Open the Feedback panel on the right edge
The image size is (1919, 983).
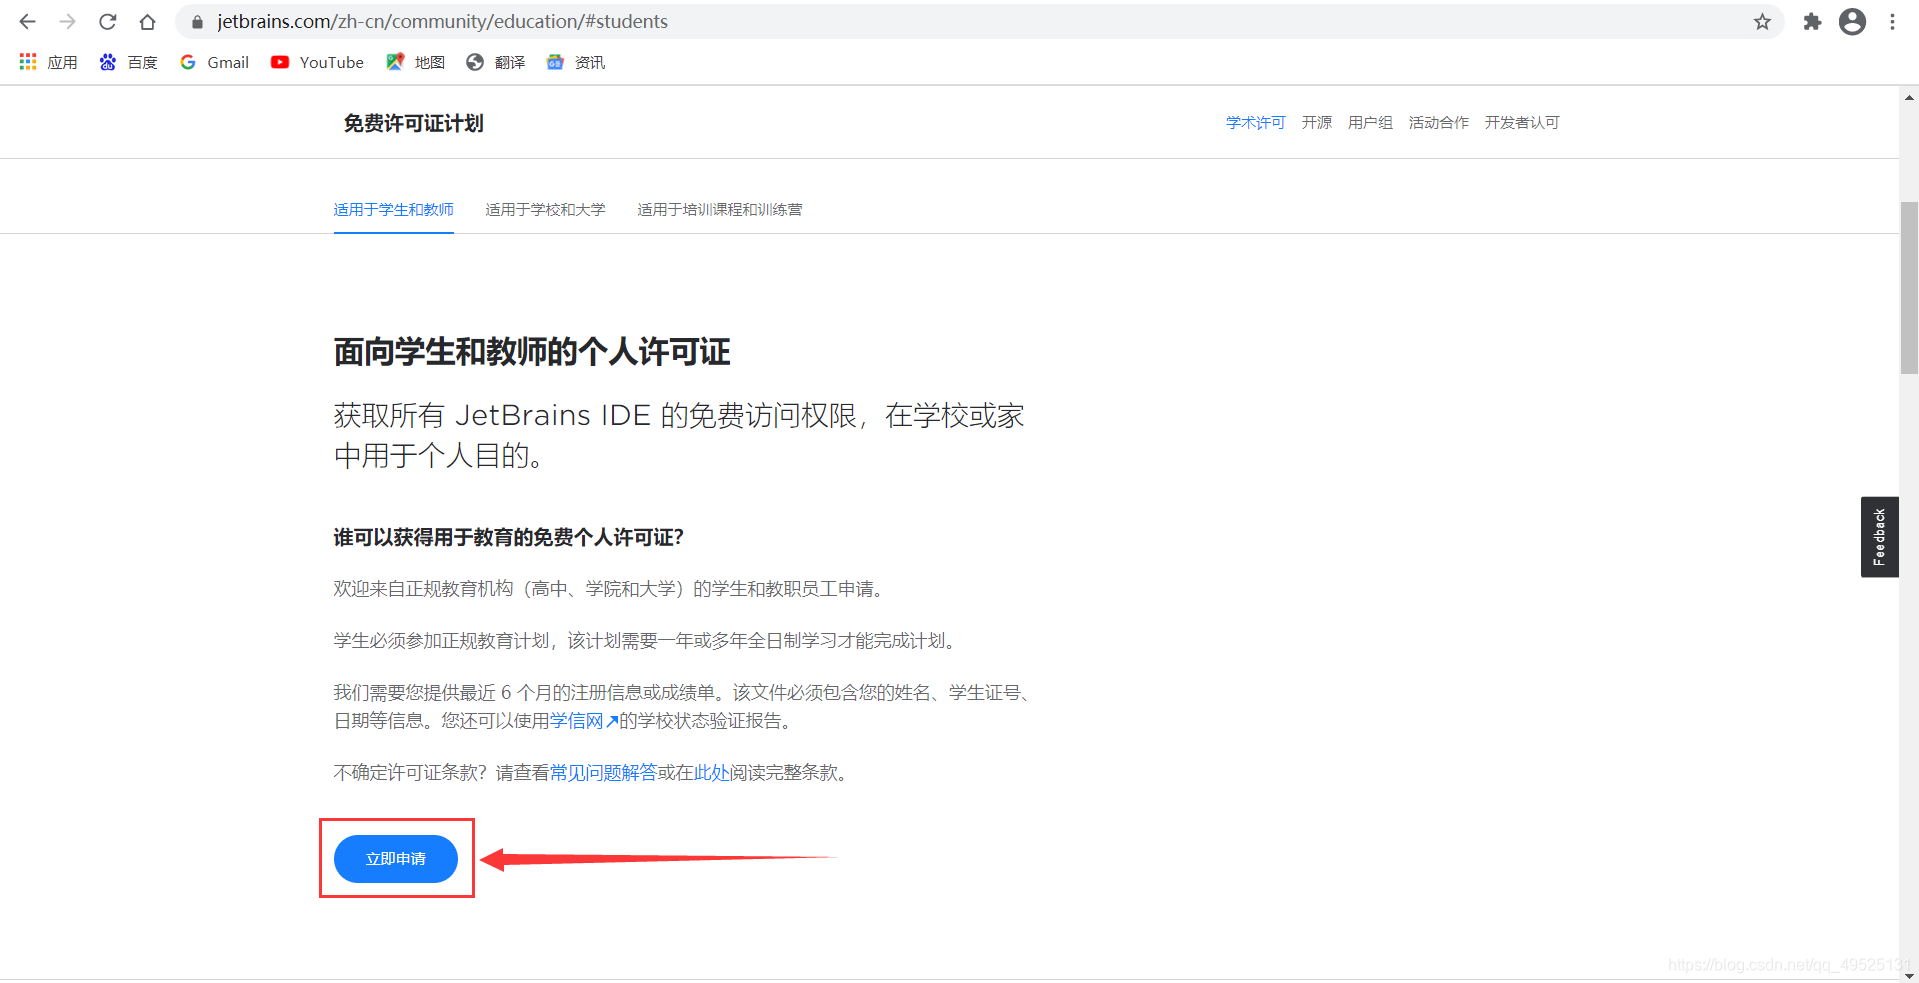[x=1879, y=537]
